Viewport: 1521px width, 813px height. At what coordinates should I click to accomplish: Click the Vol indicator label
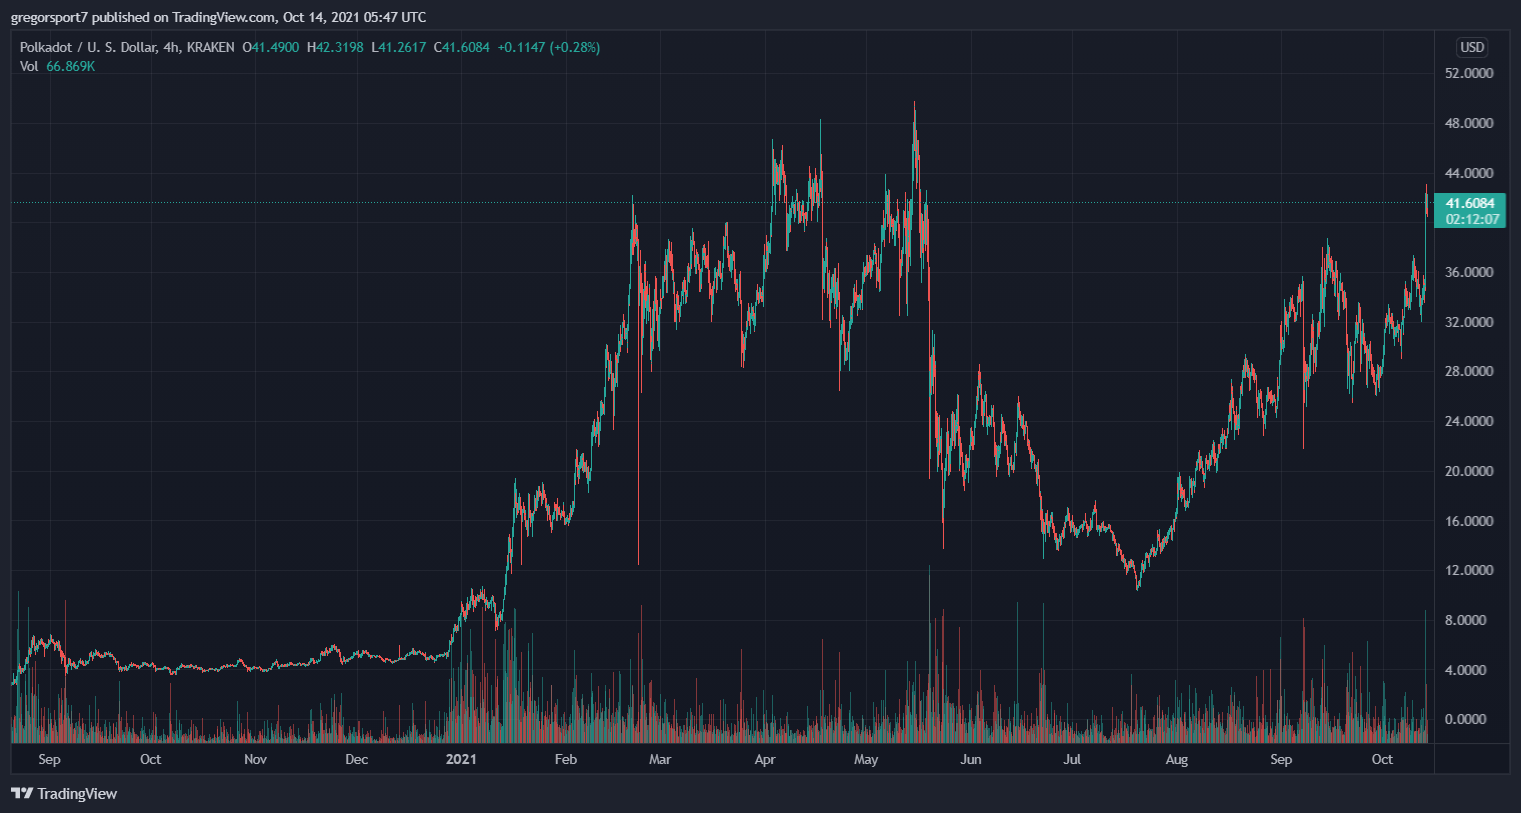29,66
